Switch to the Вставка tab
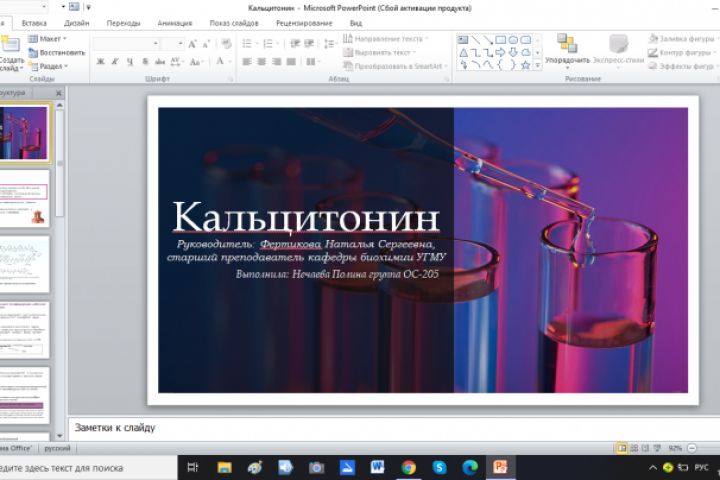The width and height of the screenshot is (720, 480). (x=34, y=23)
